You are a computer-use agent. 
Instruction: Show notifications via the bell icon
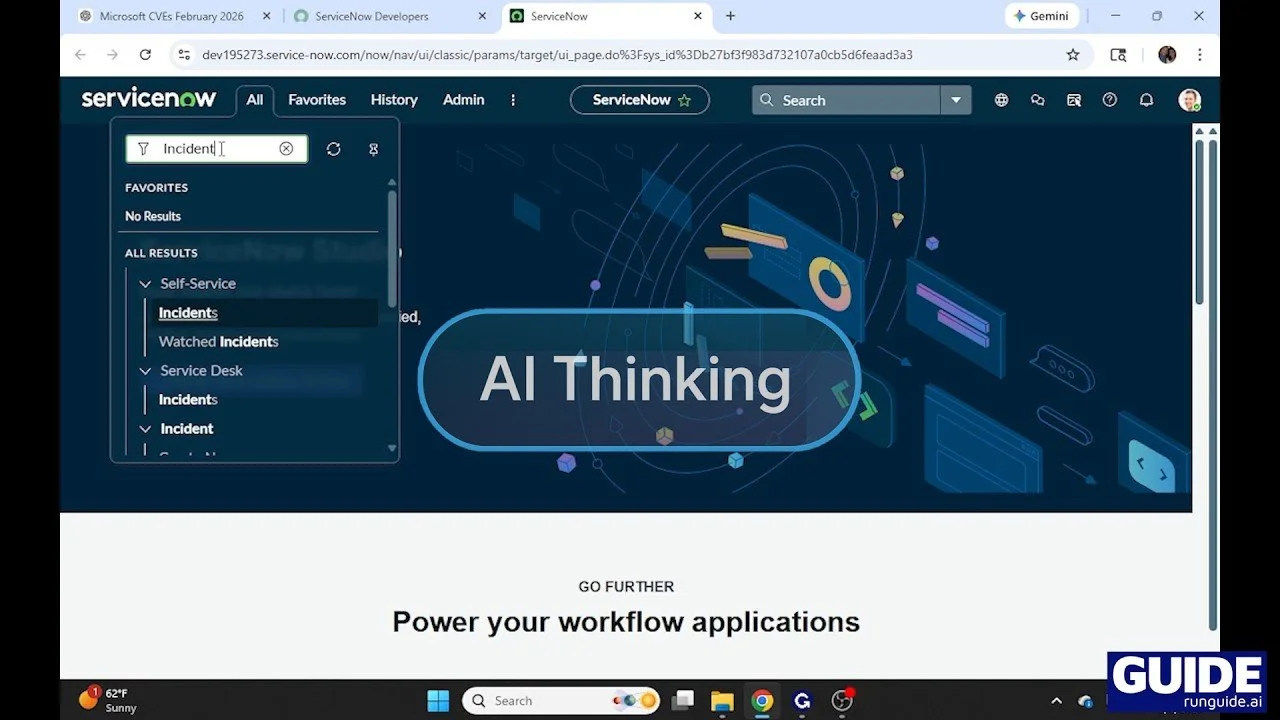[1147, 100]
